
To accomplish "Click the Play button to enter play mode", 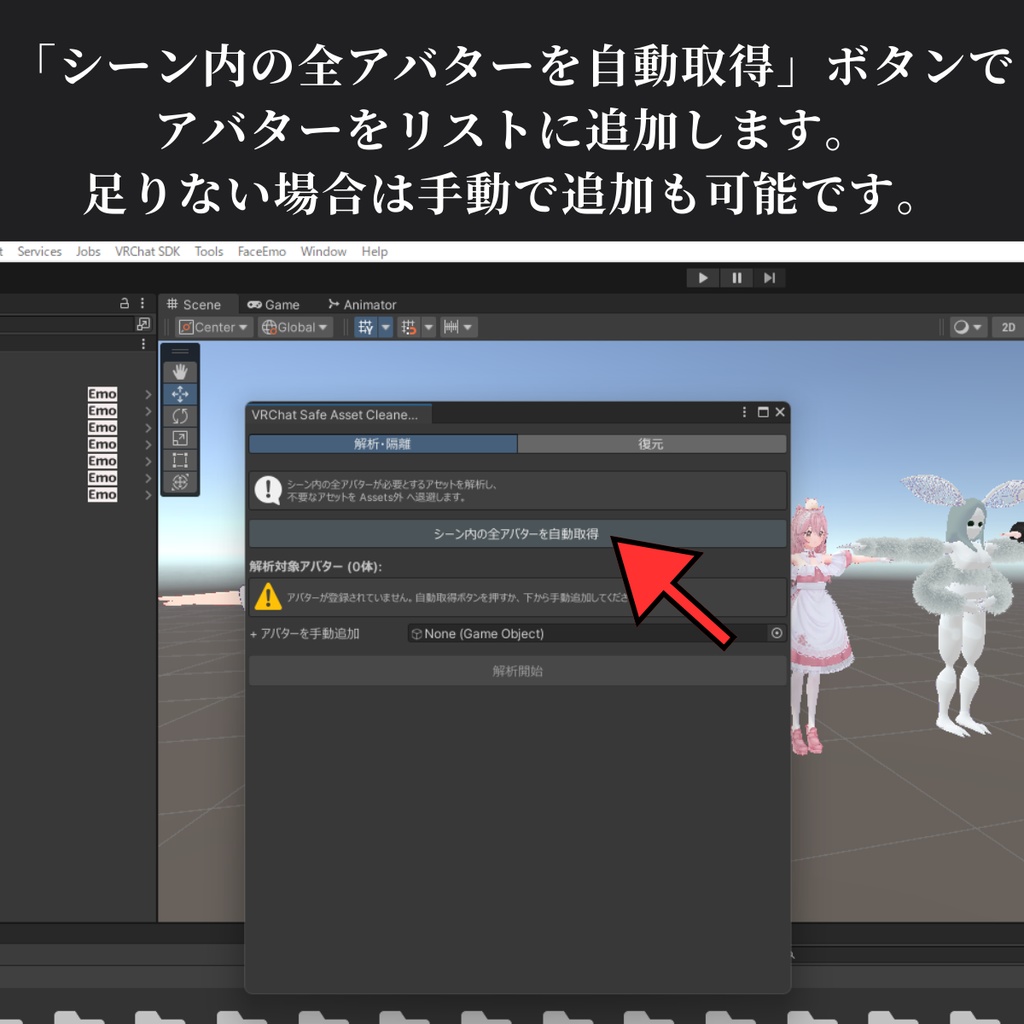I will 702,277.
